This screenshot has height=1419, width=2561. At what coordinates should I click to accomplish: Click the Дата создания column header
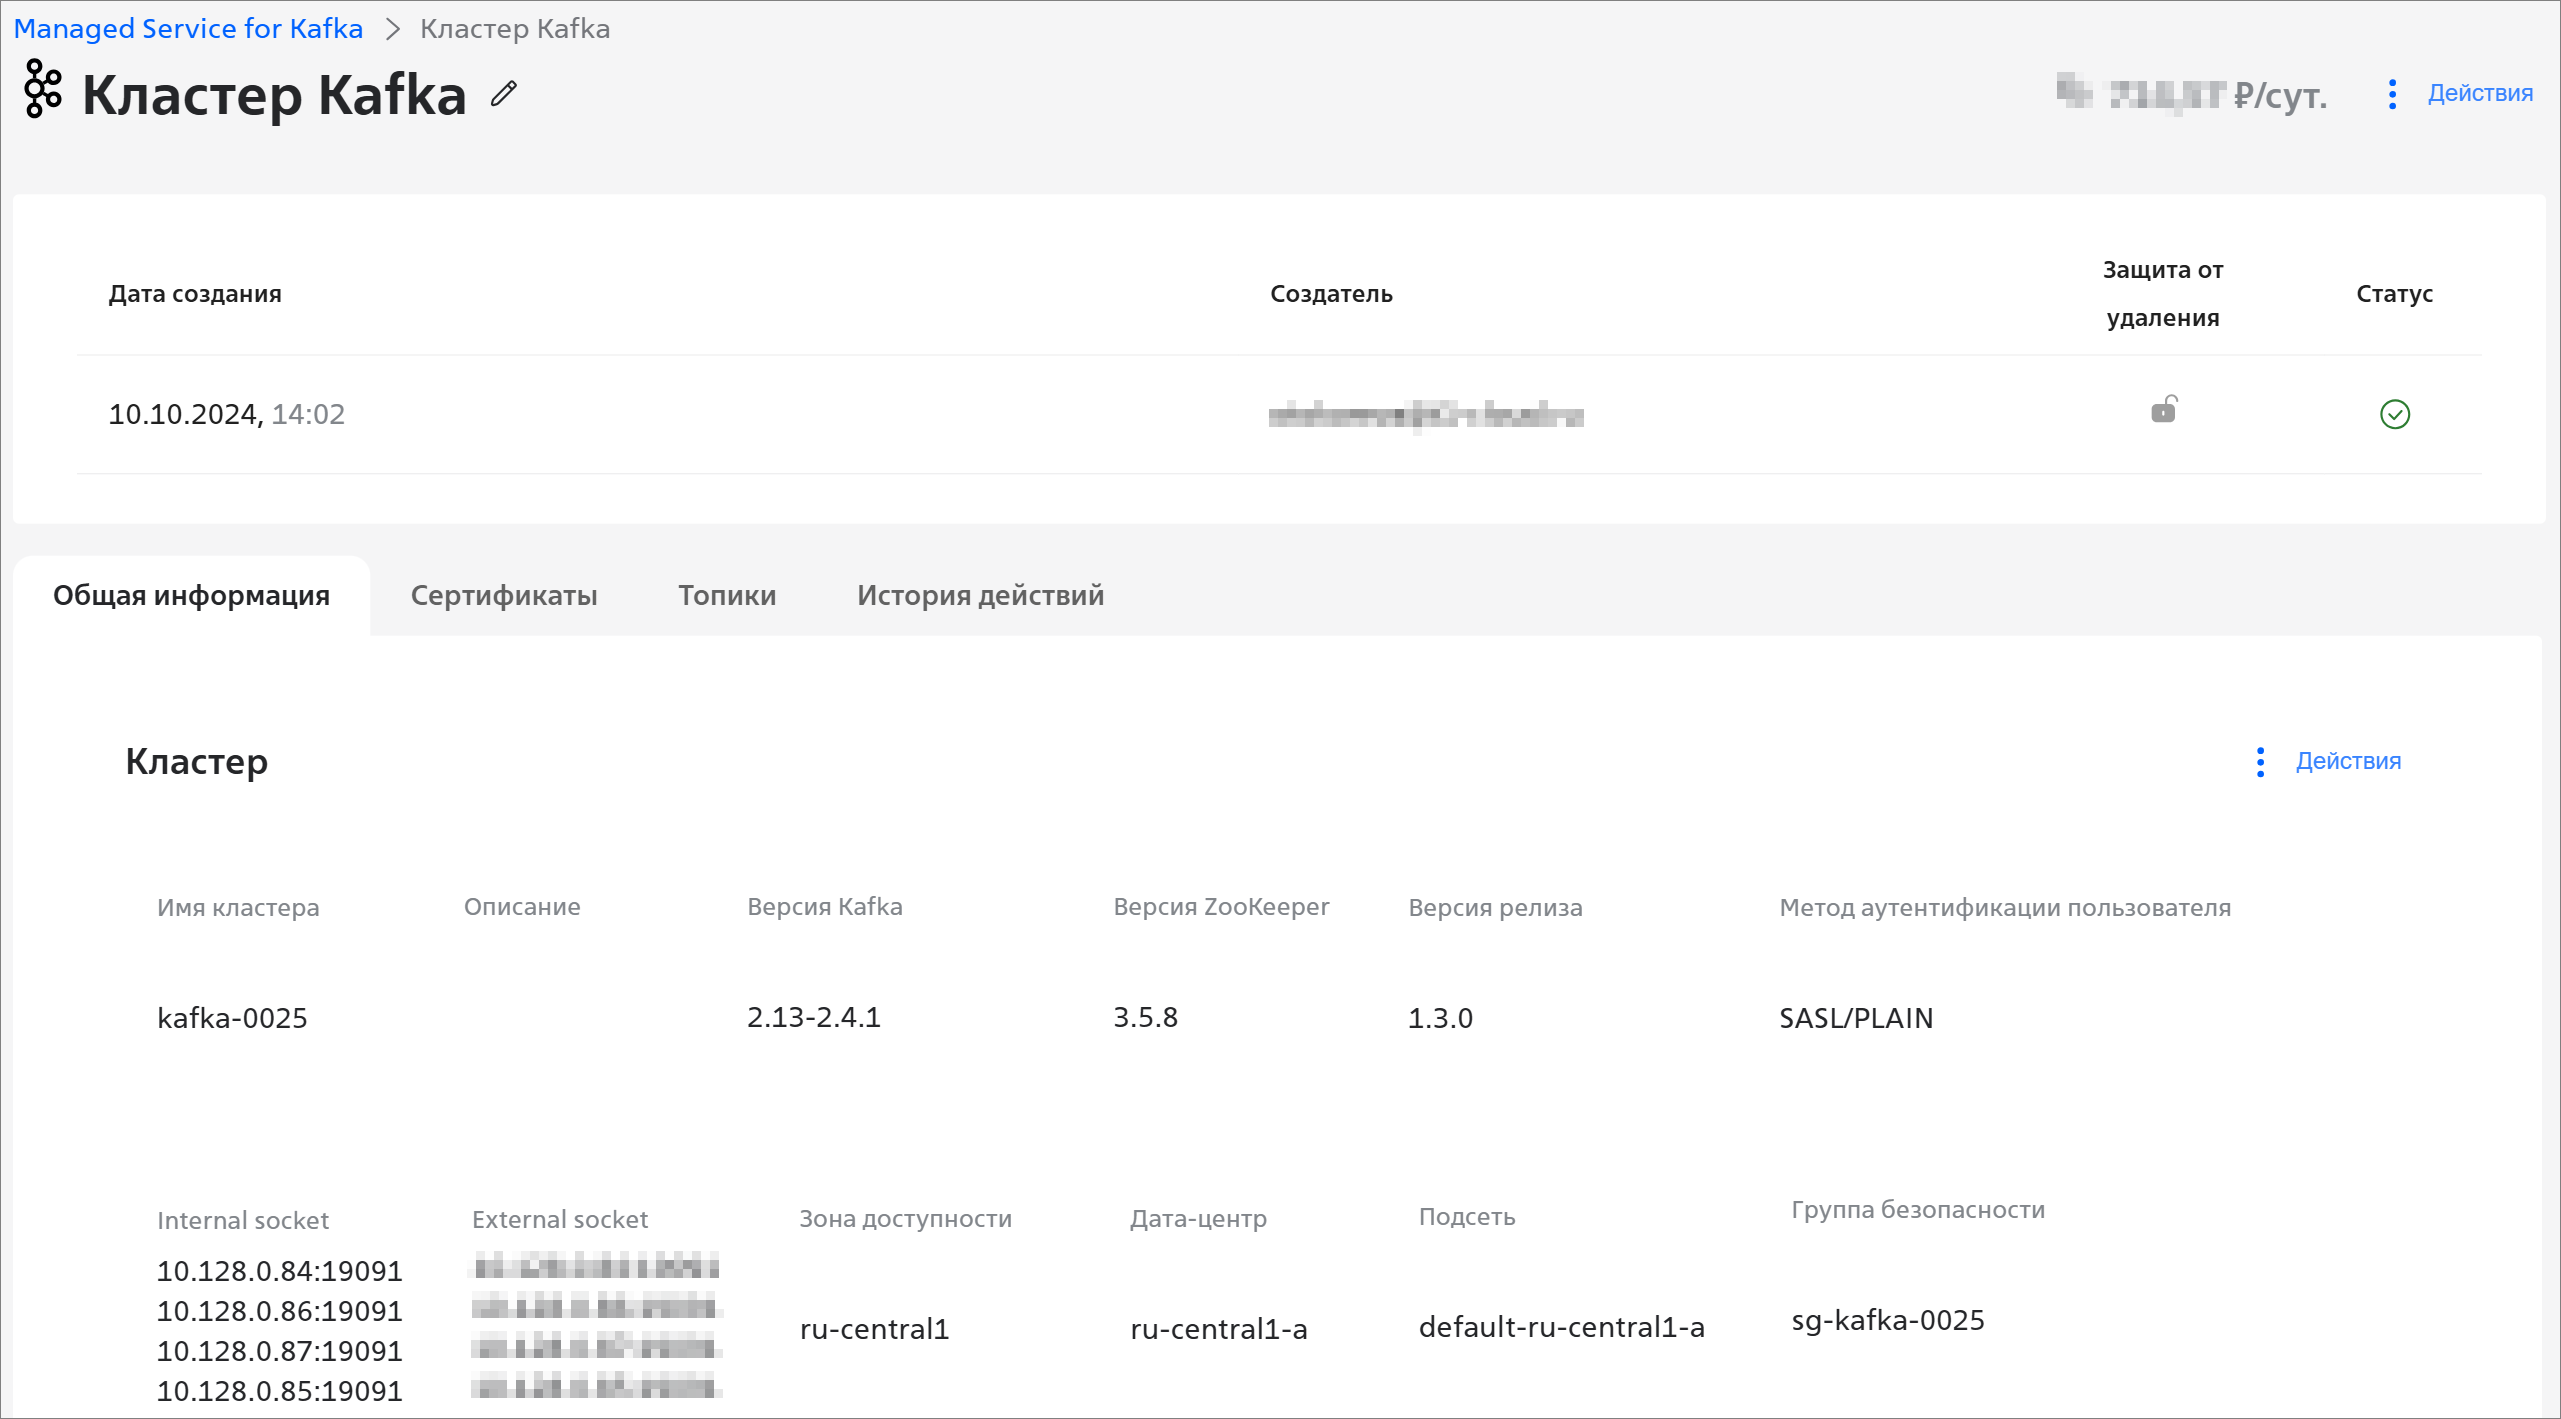pos(195,294)
